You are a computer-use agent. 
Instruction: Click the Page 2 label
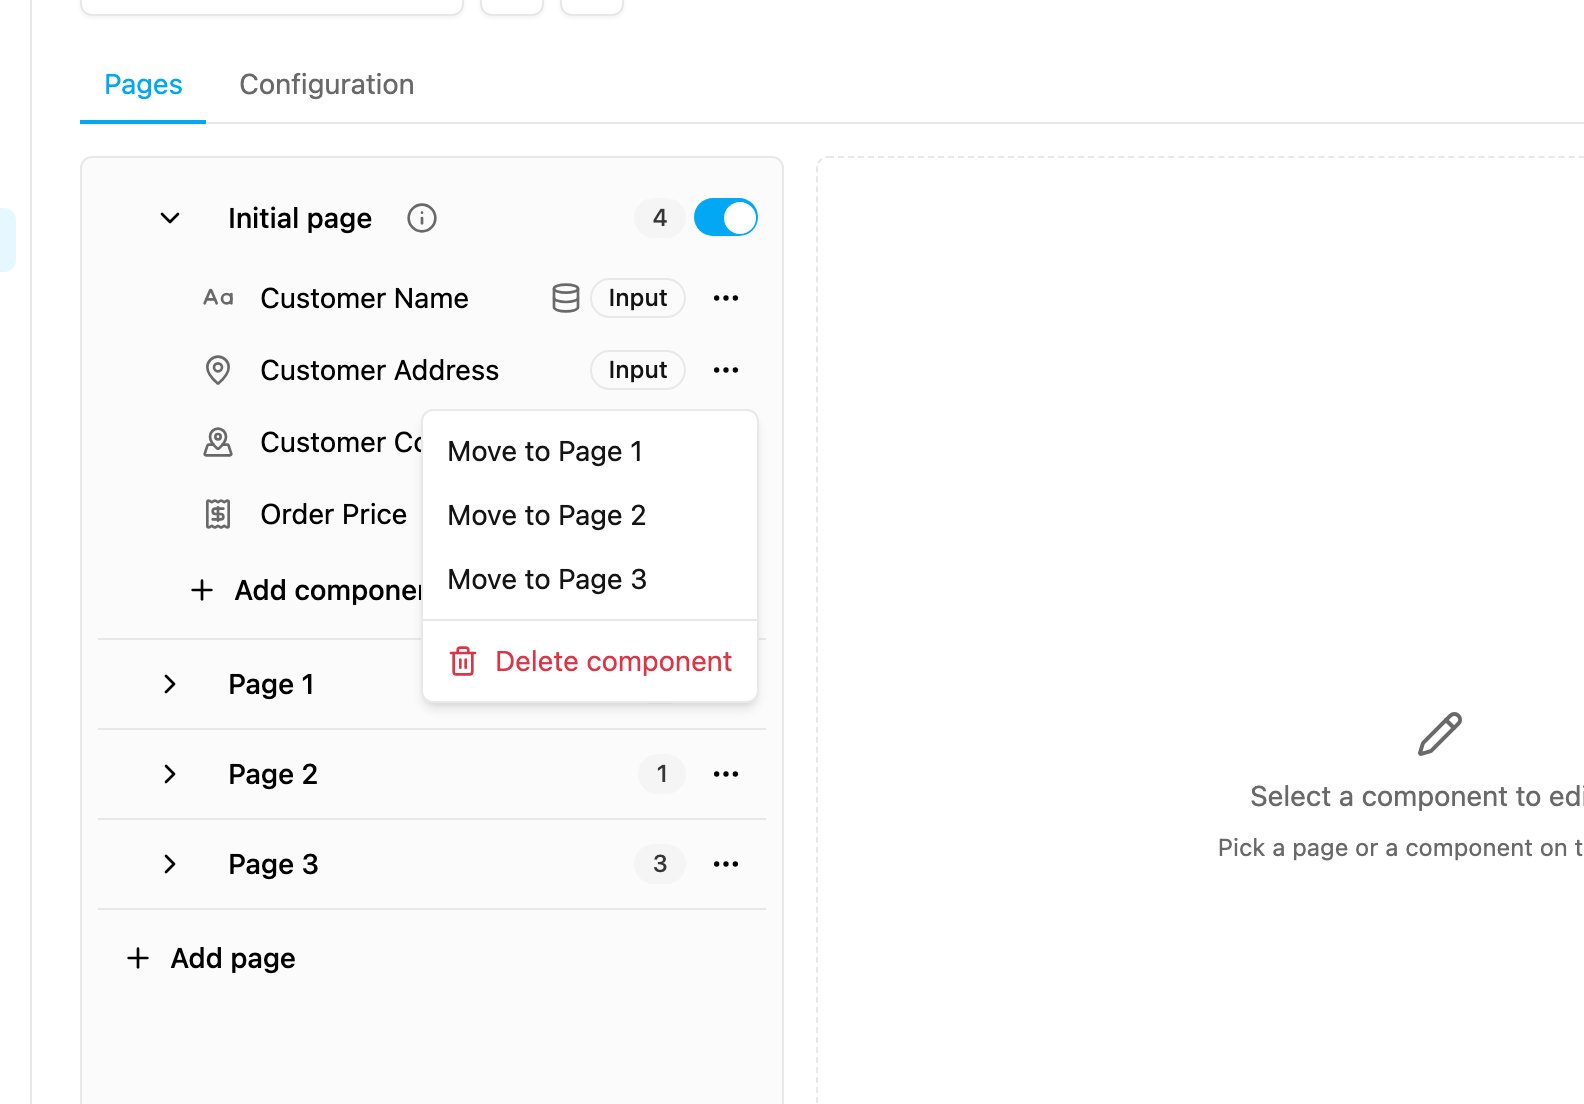pyautogui.click(x=273, y=774)
